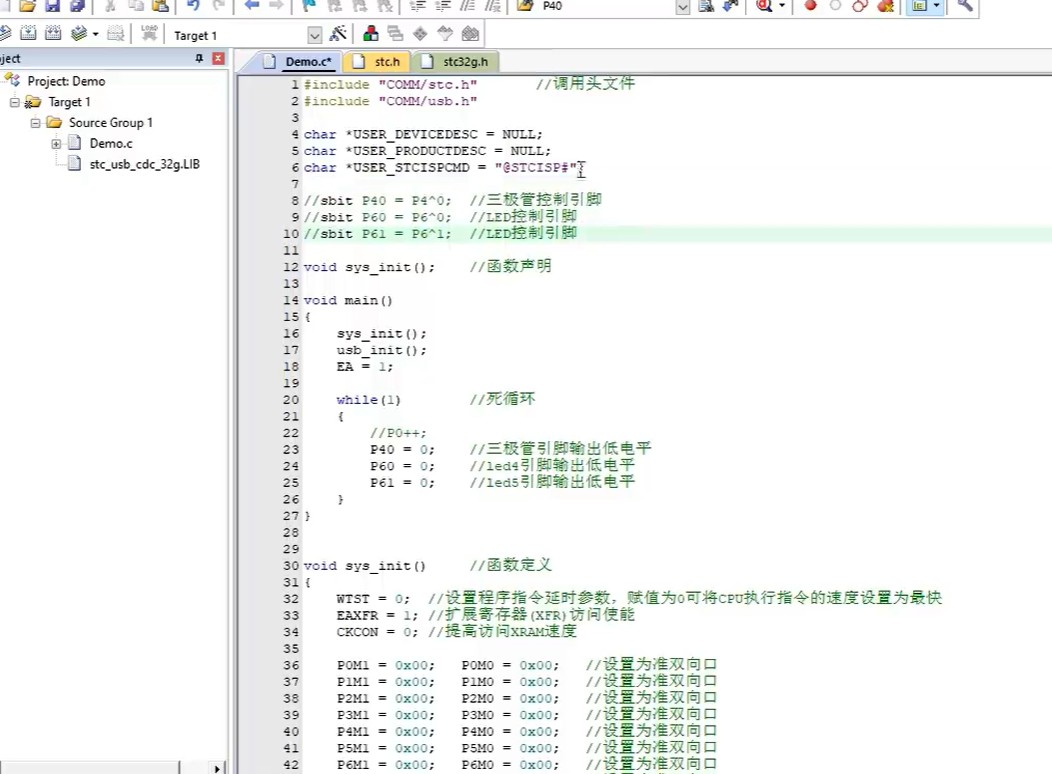Select Source Group 1 folder
Viewport: 1052px width, 774px height.
click(111, 123)
